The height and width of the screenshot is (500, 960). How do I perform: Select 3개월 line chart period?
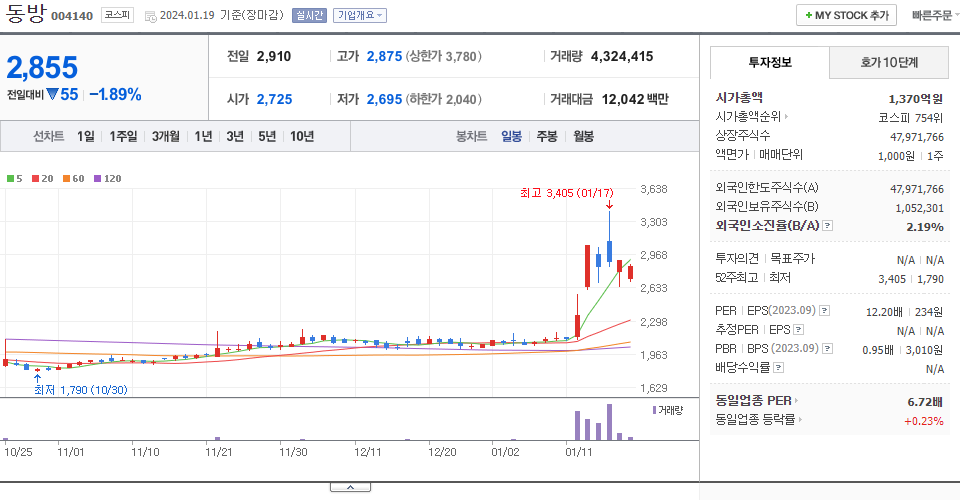click(x=166, y=136)
